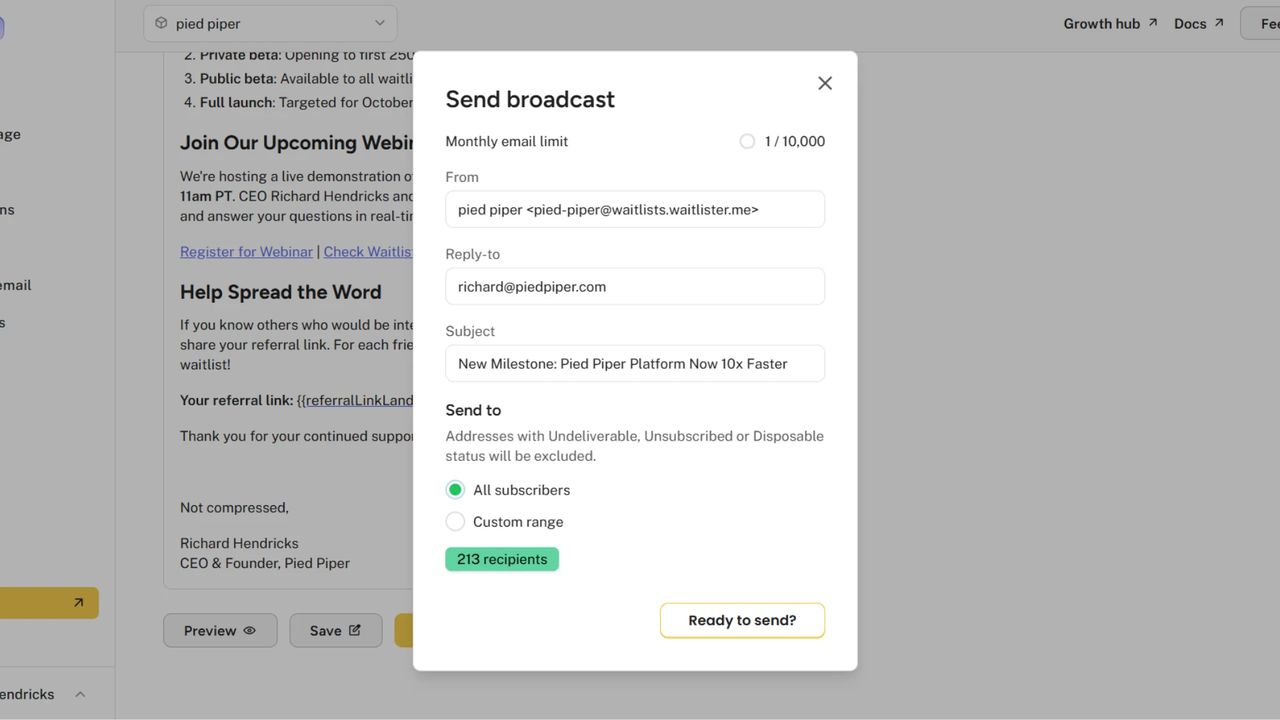This screenshot has height=720, width=1280.
Task: Follow the Register for Webinar link
Action: pyautogui.click(x=246, y=251)
